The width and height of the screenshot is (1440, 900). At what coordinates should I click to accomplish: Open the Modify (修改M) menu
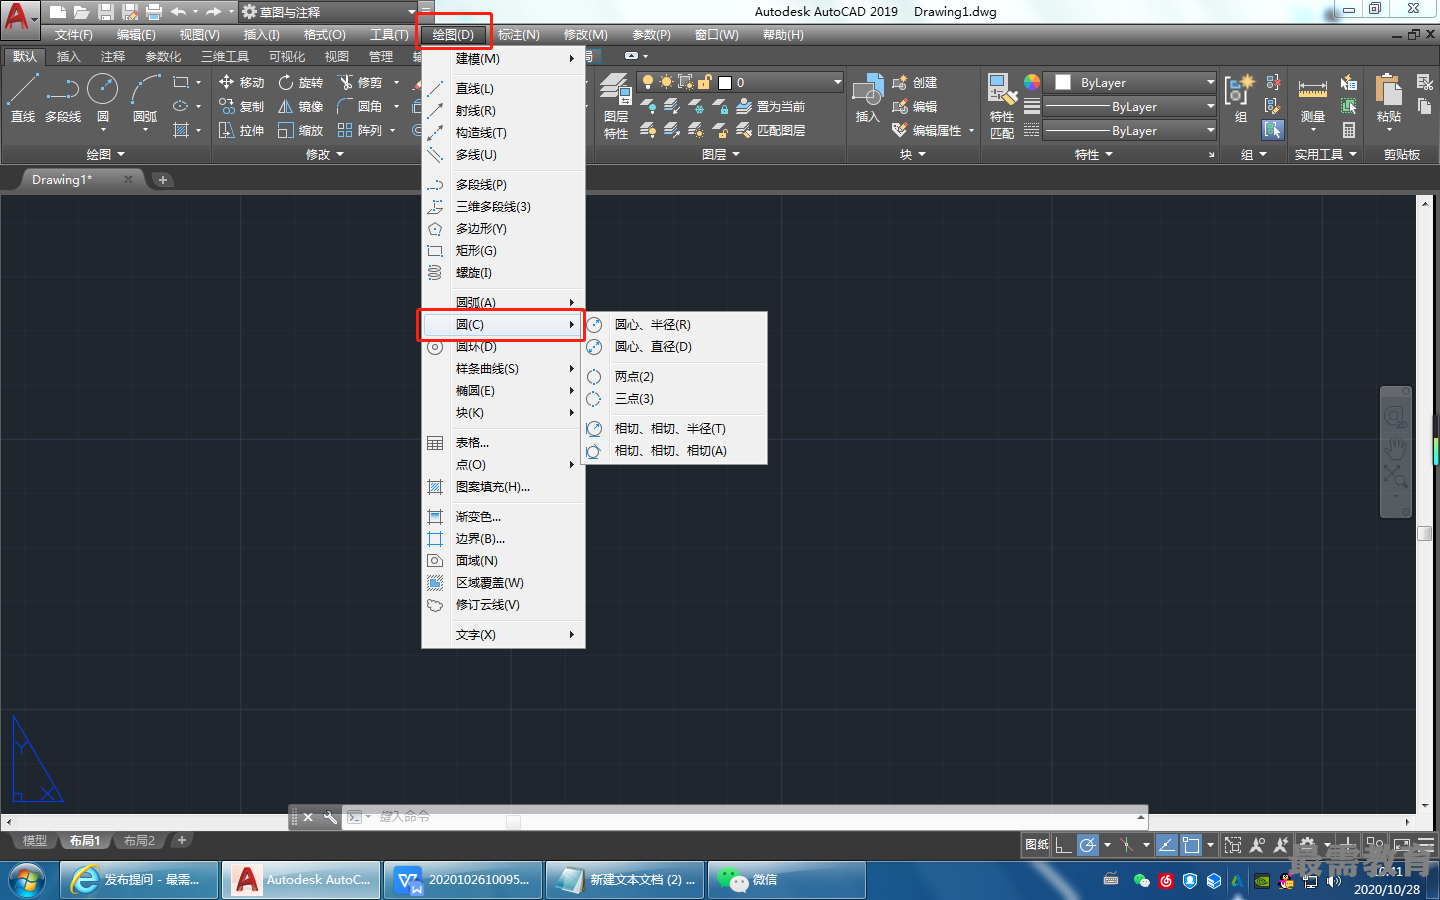coord(585,34)
